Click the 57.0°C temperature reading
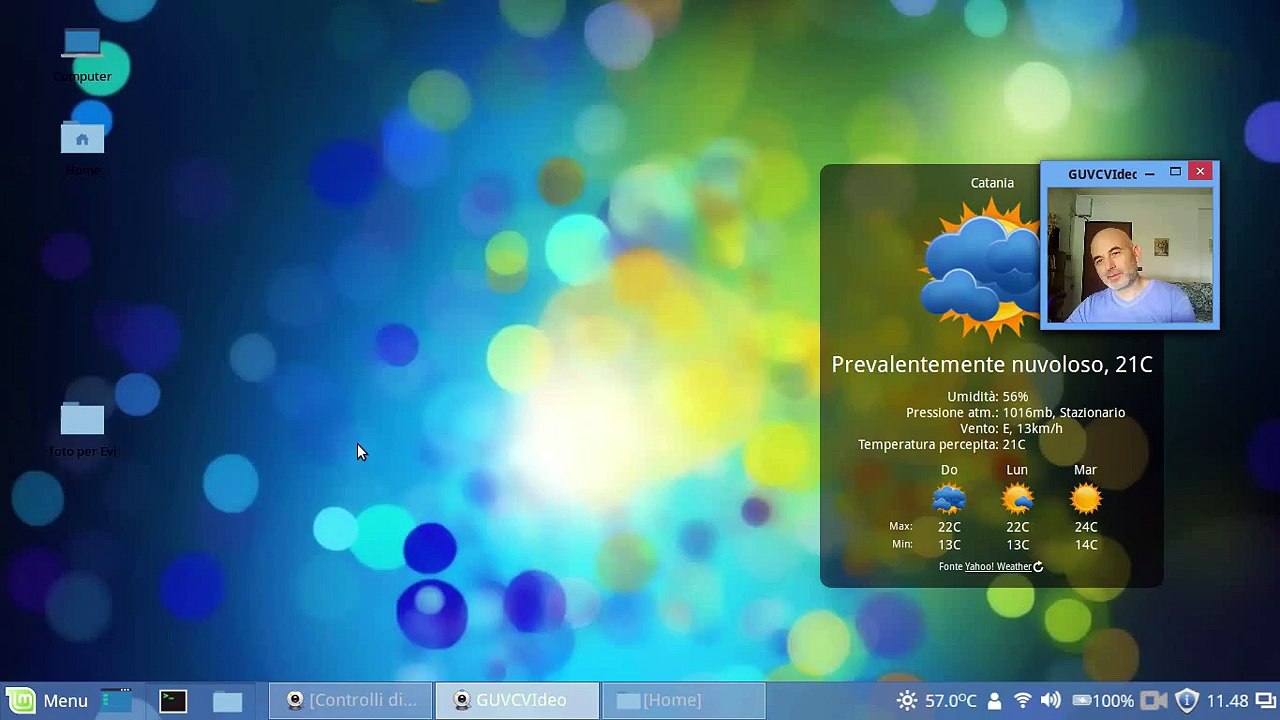1280x720 pixels. pos(950,701)
